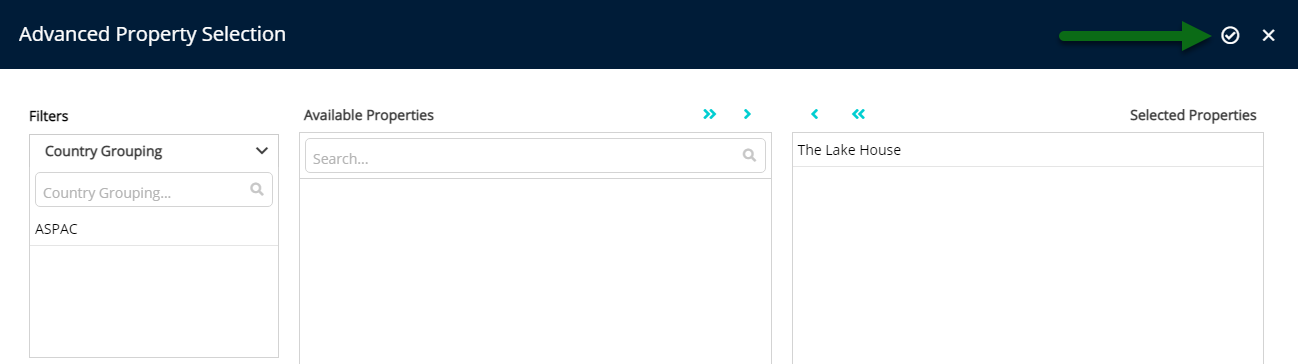Screen dimensions: 1298x364
Task: Close the Advanced Property Selection dialog
Action: [x=1268, y=35]
